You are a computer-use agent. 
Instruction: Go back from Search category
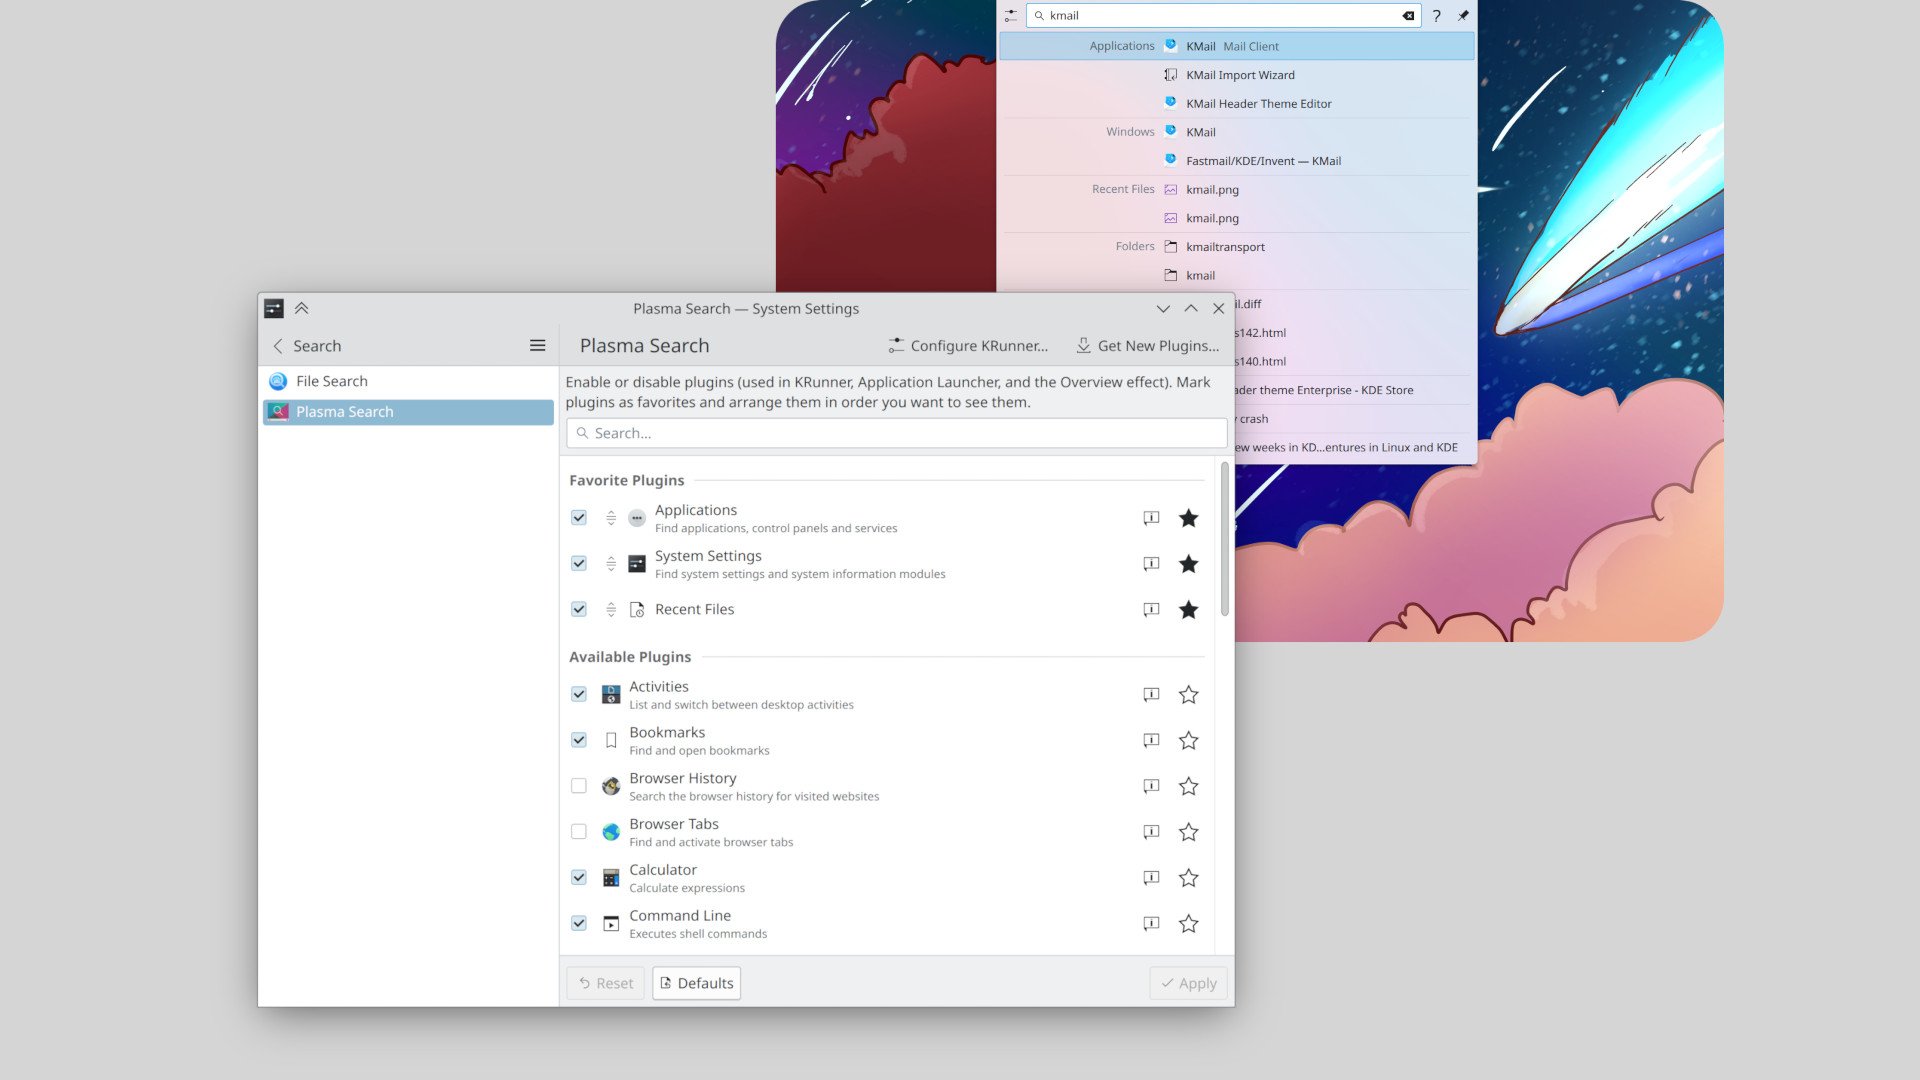[278, 346]
